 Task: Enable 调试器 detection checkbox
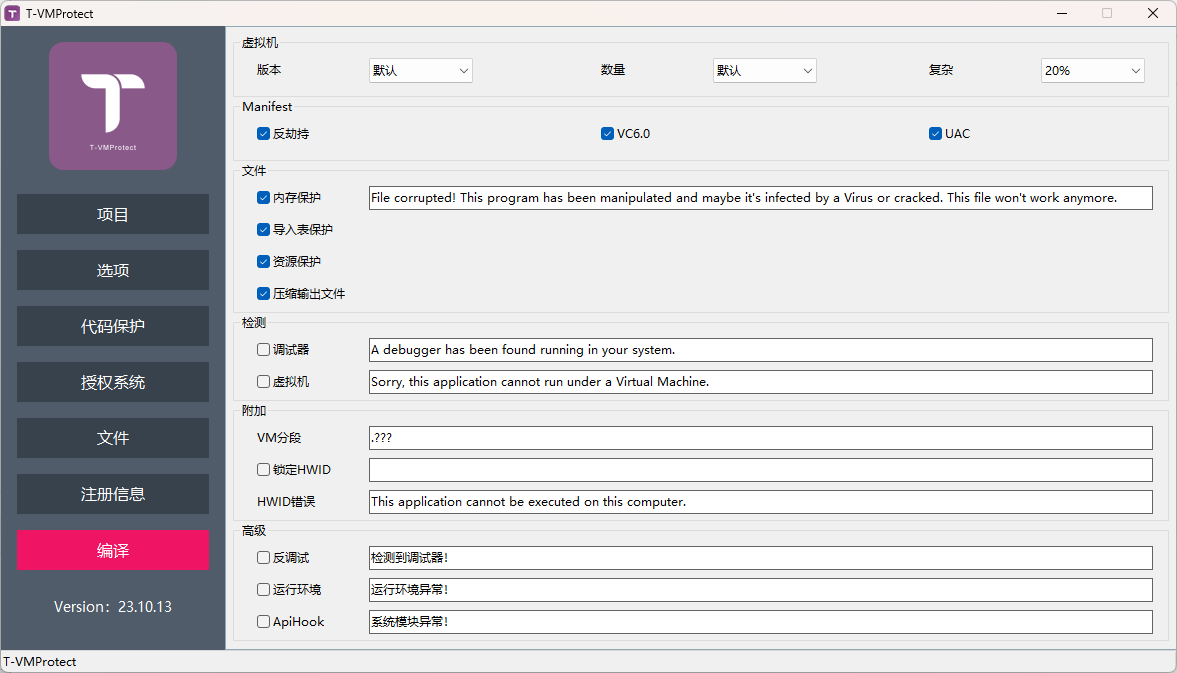pos(264,350)
